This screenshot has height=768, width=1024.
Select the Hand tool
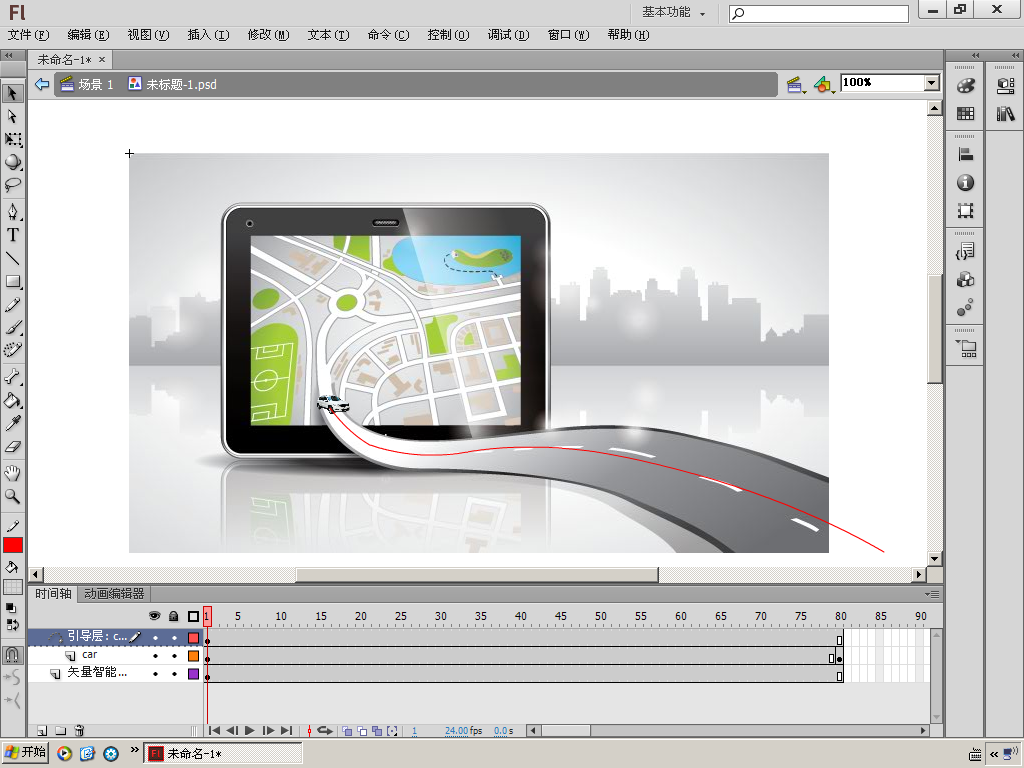coord(13,472)
